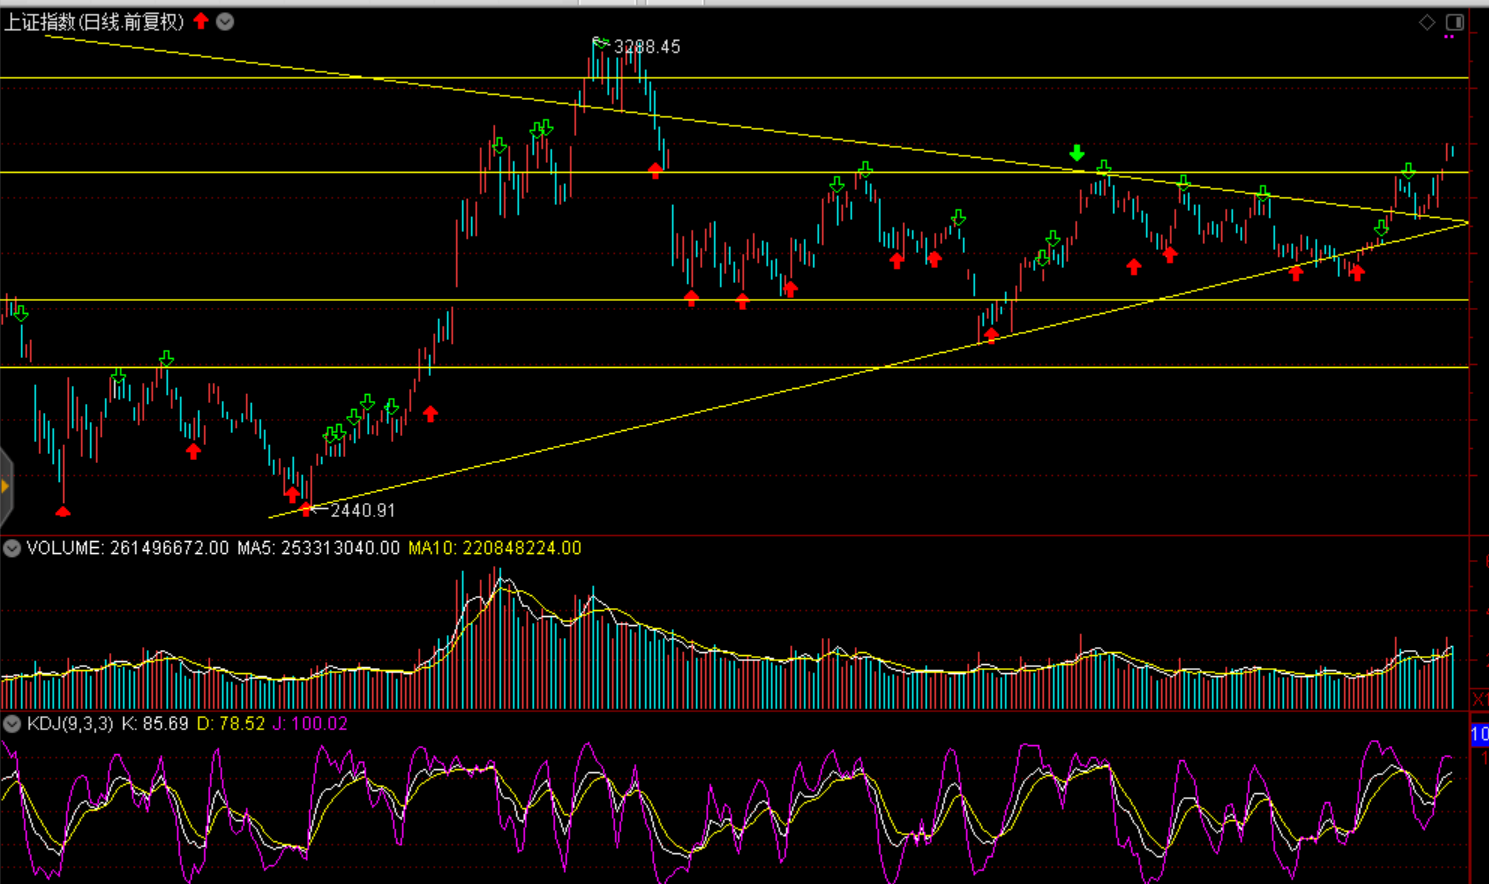Click the MA5 volume average label
This screenshot has height=884, width=1489.
pyautogui.click(x=318, y=548)
